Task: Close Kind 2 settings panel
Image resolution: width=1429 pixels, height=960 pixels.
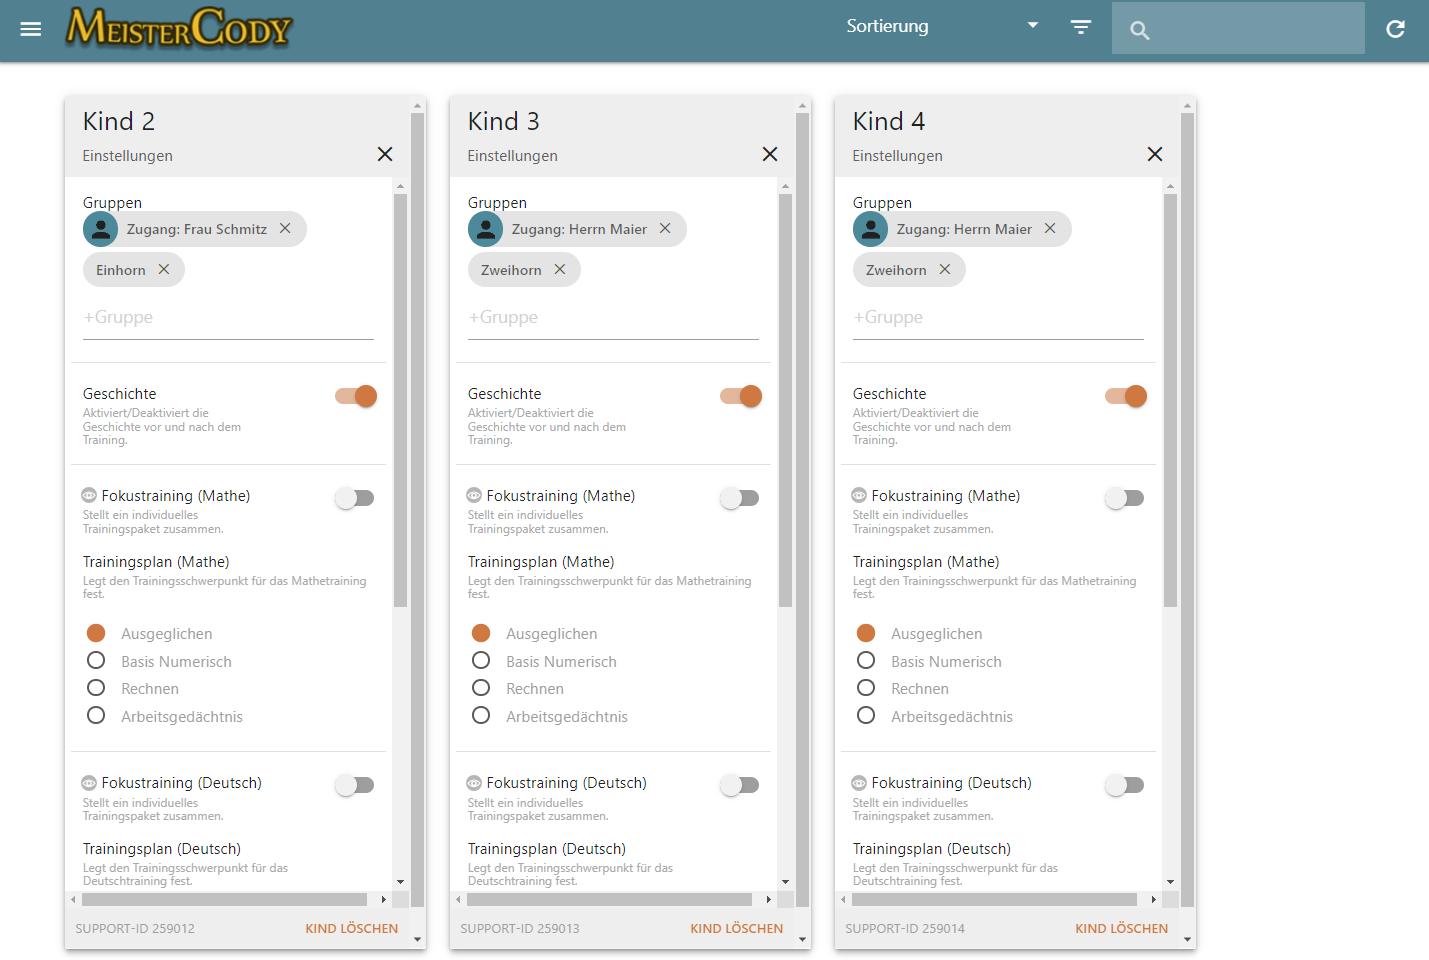Action: click(385, 154)
